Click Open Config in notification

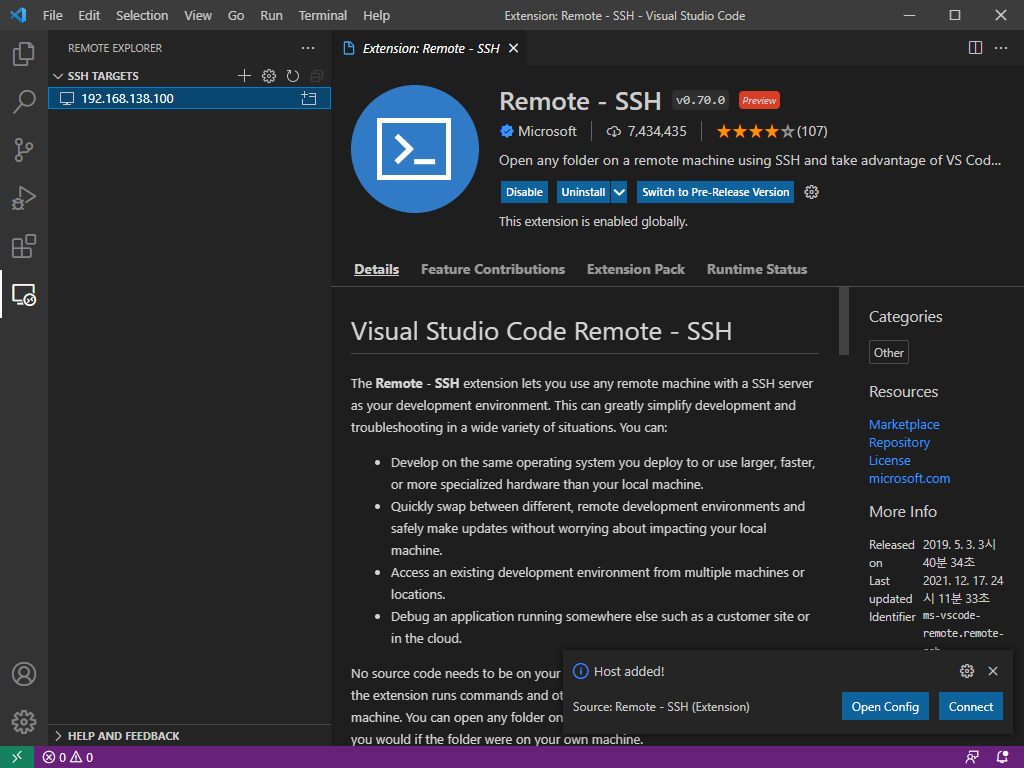(885, 707)
